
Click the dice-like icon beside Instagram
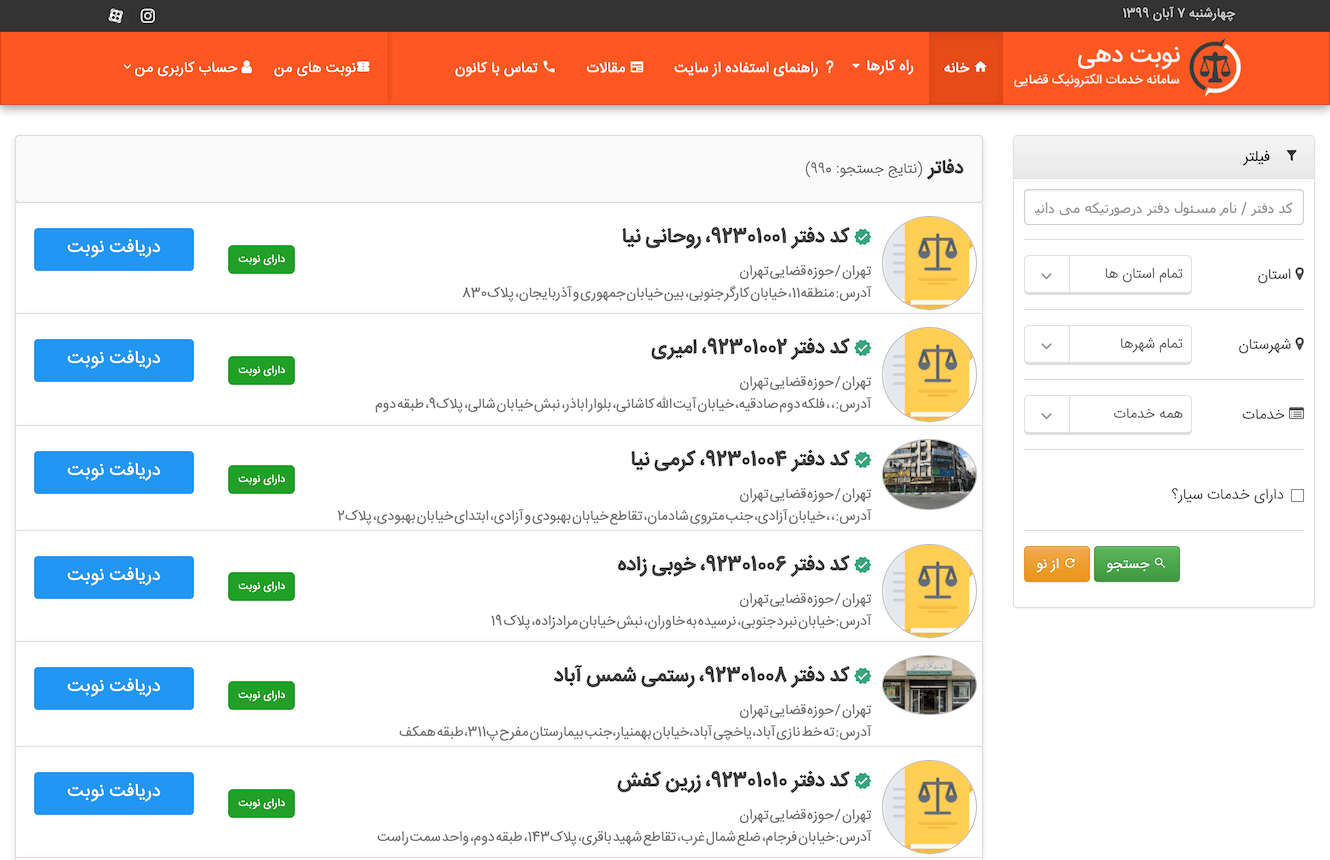(116, 15)
